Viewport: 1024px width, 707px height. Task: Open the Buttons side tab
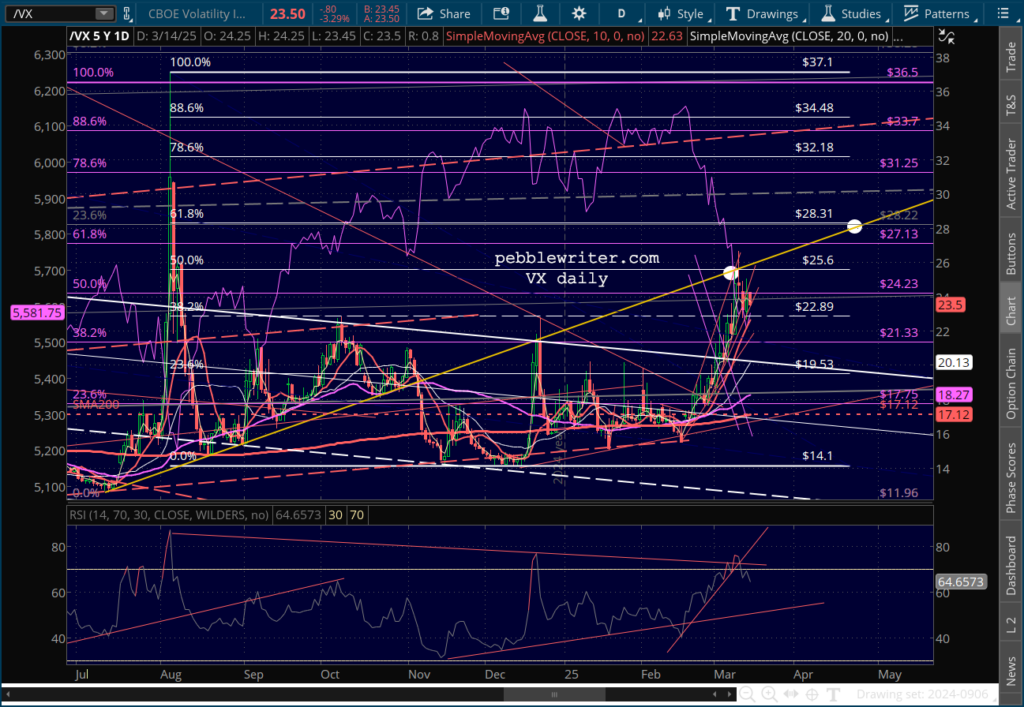click(1010, 254)
